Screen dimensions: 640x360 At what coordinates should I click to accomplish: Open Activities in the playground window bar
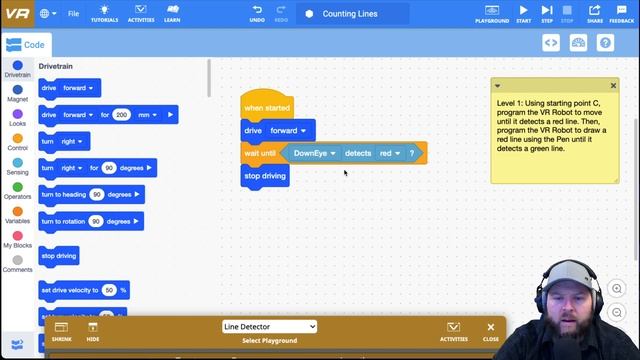pos(453,332)
